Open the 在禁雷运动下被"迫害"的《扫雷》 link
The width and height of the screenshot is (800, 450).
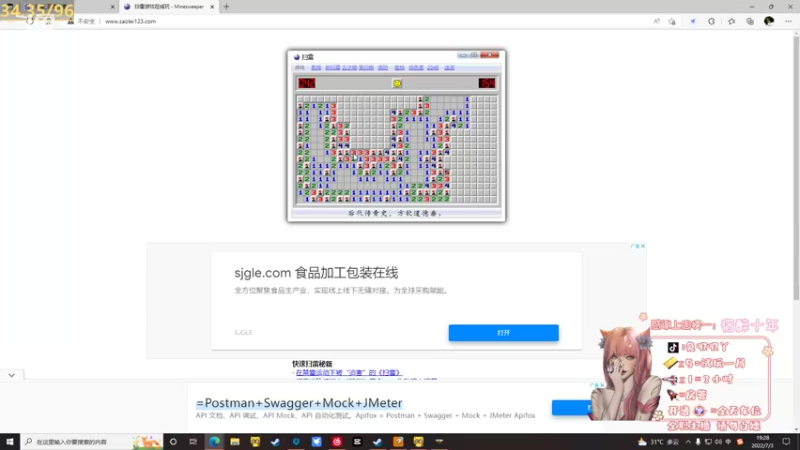pos(348,373)
